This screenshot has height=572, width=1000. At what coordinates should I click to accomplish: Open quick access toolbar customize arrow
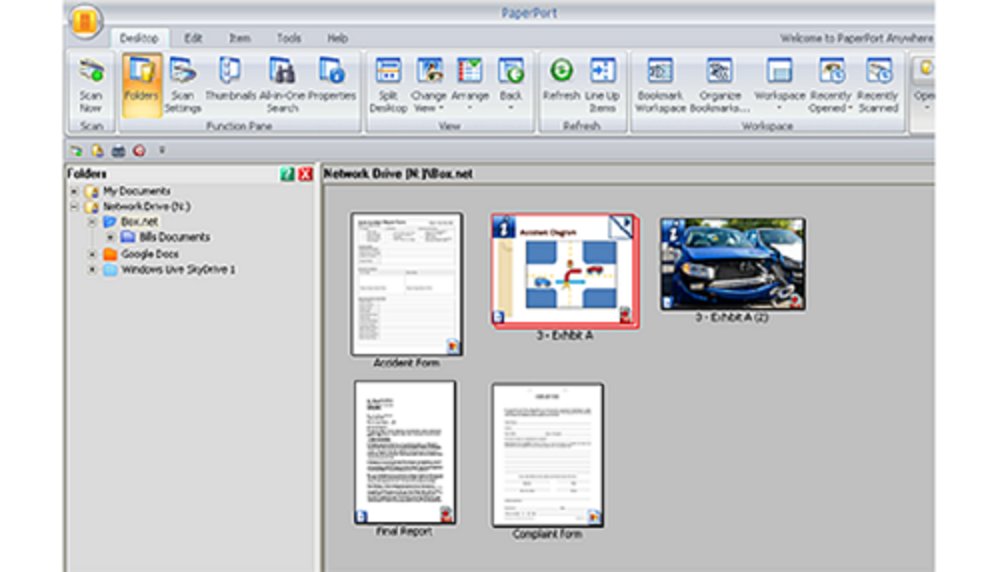point(162,150)
